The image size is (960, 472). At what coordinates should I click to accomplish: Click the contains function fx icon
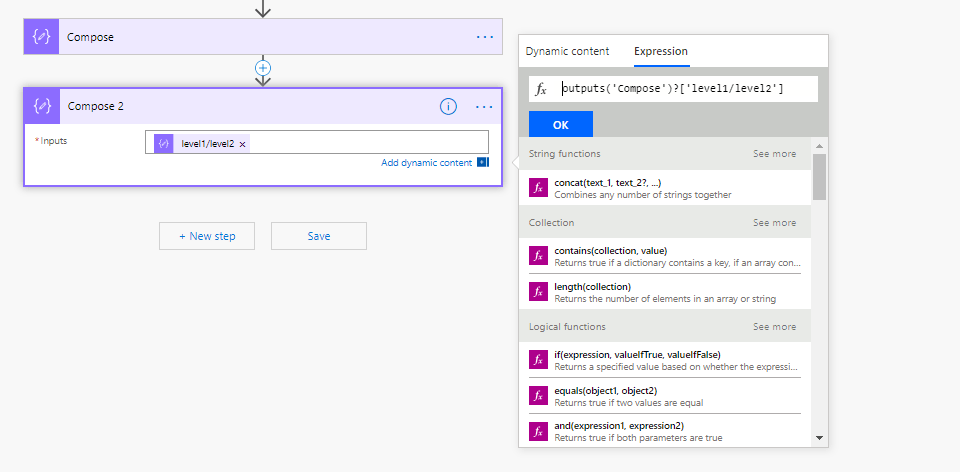(x=538, y=256)
